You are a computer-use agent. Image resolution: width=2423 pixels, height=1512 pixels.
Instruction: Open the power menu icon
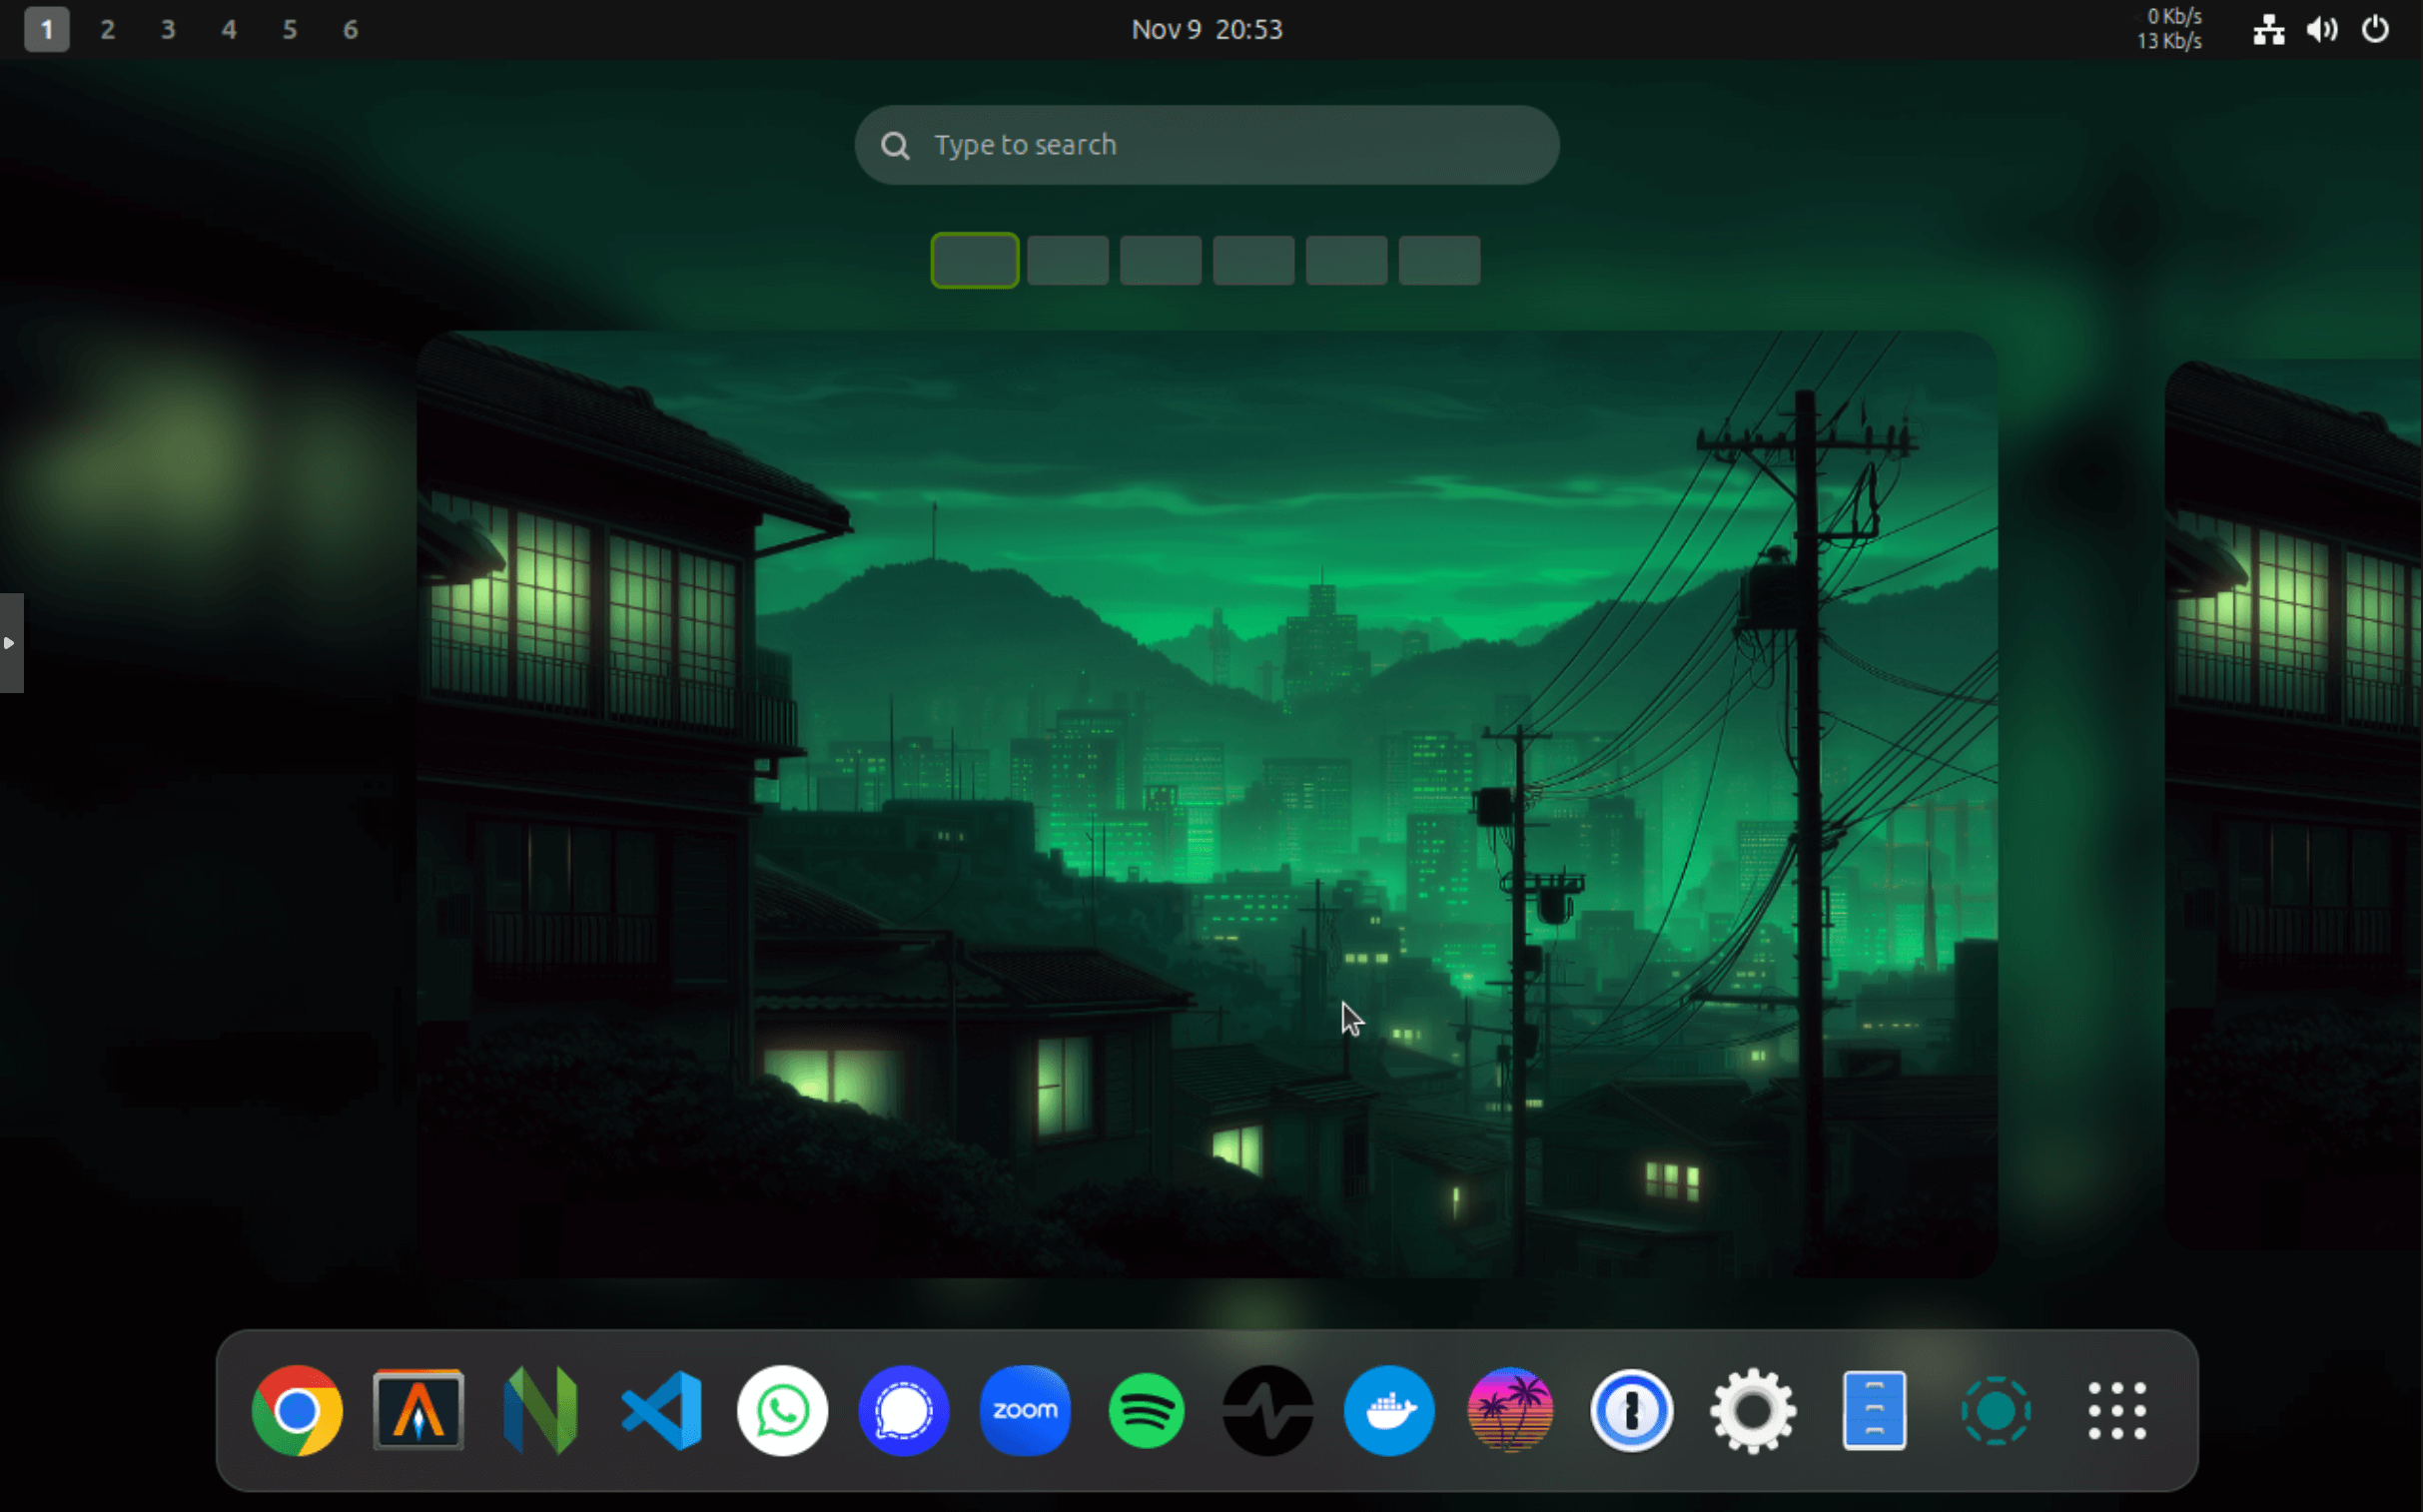[x=2374, y=29]
